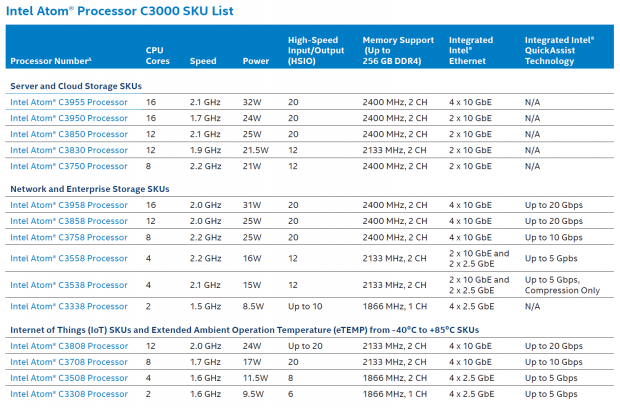Click '1866 MHz, 1 CH' memory for C3338

pyautogui.click(x=395, y=306)
